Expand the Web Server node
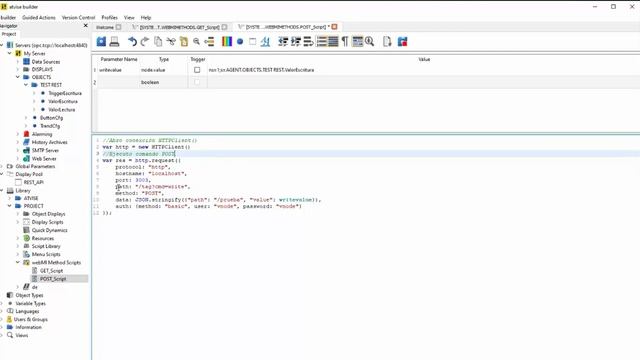The height and width of the screenshot is (360, 640). 18,158
